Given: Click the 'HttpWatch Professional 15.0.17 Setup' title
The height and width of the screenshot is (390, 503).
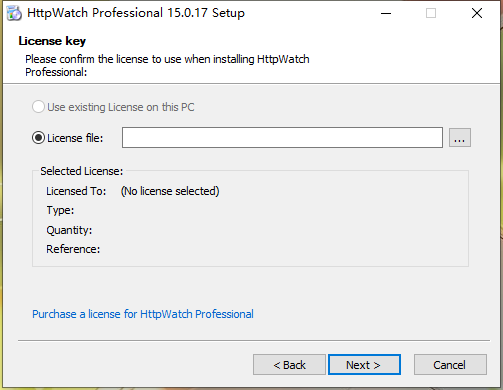Looking at the screenshot, I should [136, 13].
